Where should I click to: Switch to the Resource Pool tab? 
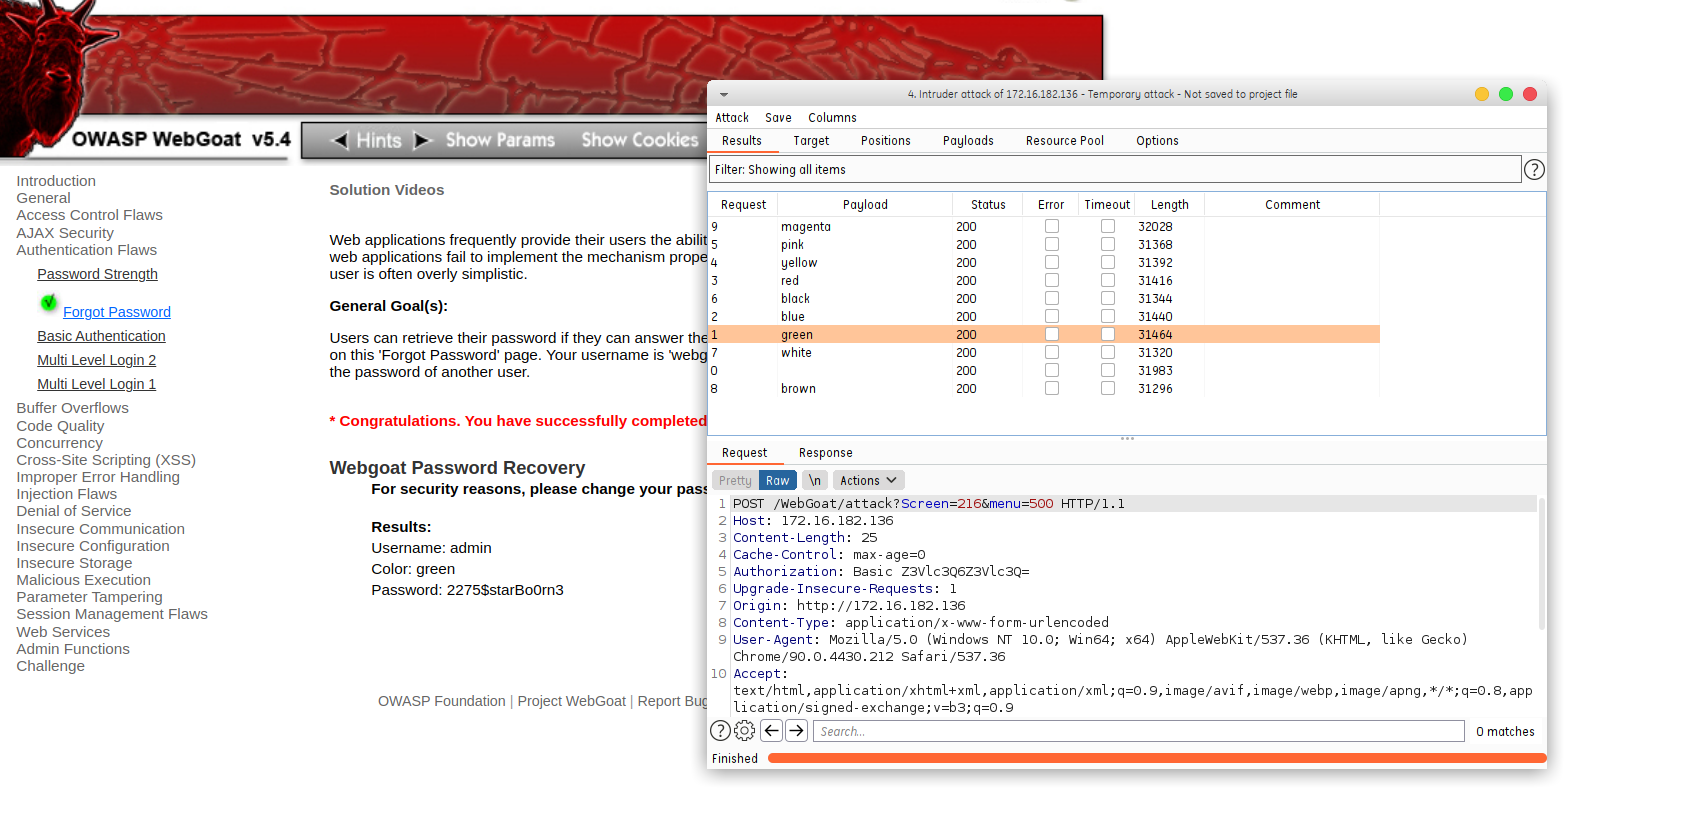pos(1065,141)
